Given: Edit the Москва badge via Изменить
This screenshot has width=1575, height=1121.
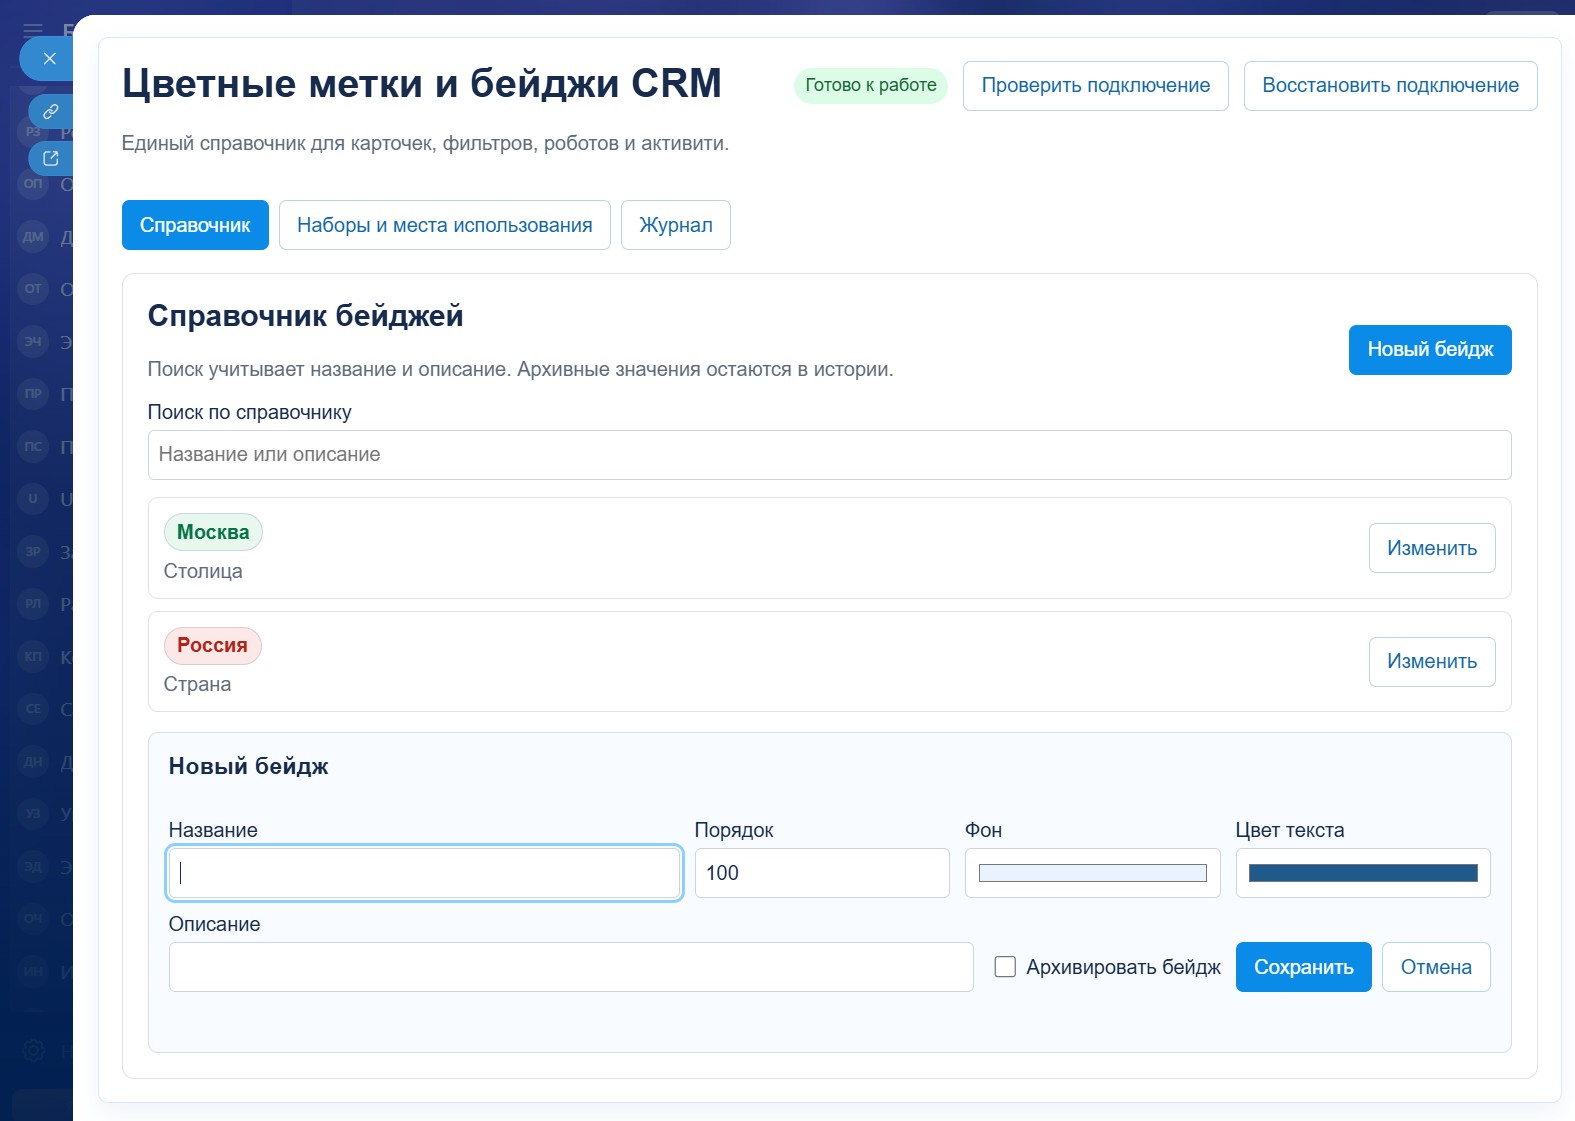Looking at the screenshot, I should [x=1431, y=548].
